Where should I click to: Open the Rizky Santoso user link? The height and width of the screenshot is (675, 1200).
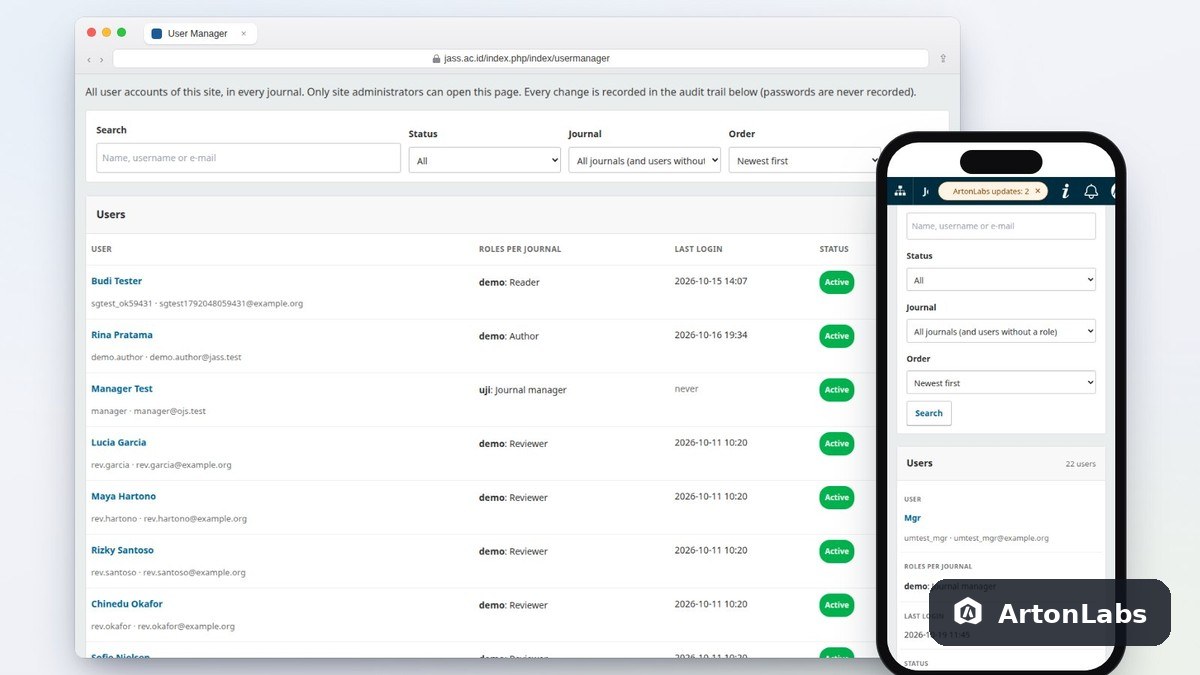[x=123, y=550]
